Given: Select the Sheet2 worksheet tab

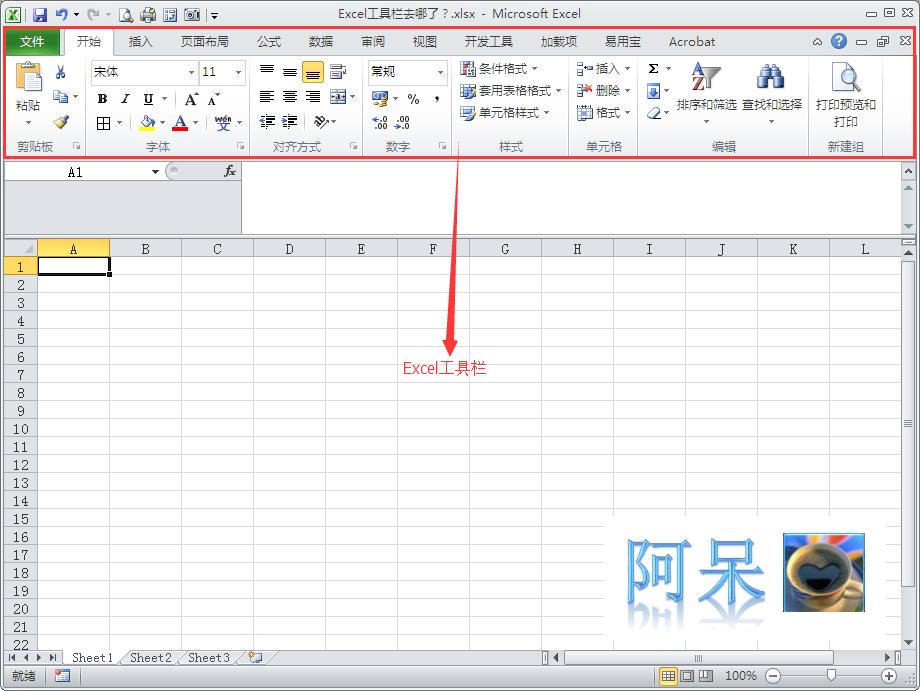Looking at the screenshot, I should 149,658.
